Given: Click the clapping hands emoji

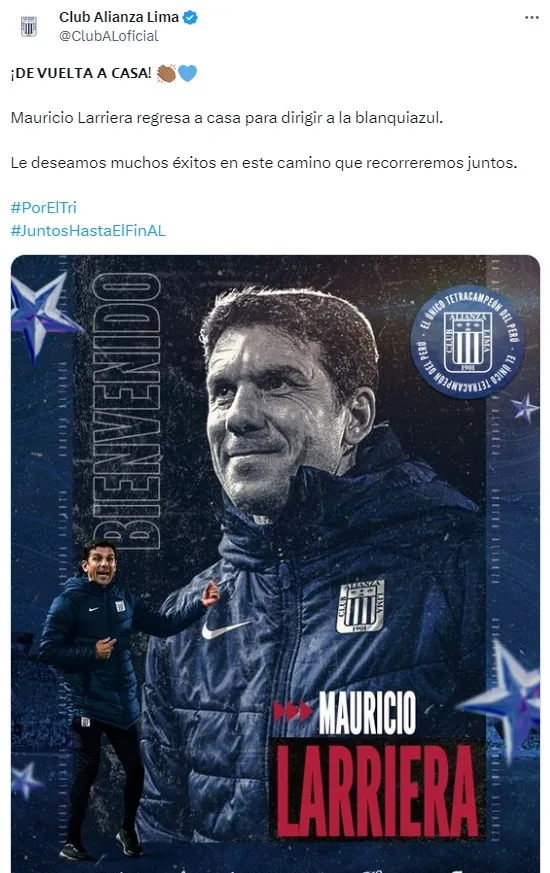Looking at the screenshot, I should (166, 73).
